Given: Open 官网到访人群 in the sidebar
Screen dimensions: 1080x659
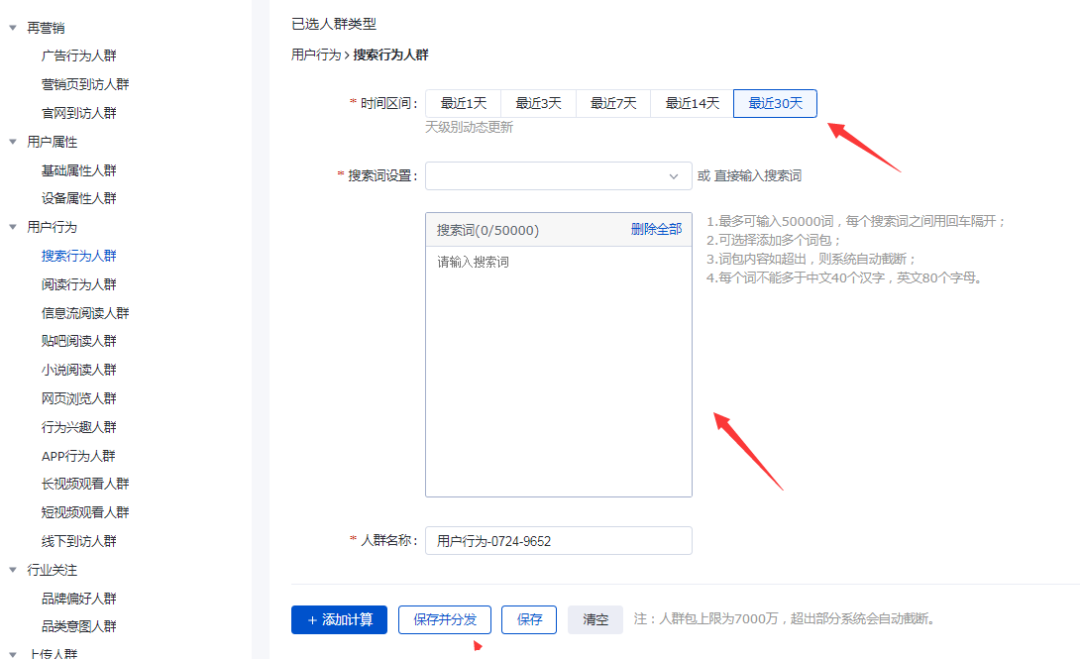Looking at the screenshot, I should coord(79,113).
